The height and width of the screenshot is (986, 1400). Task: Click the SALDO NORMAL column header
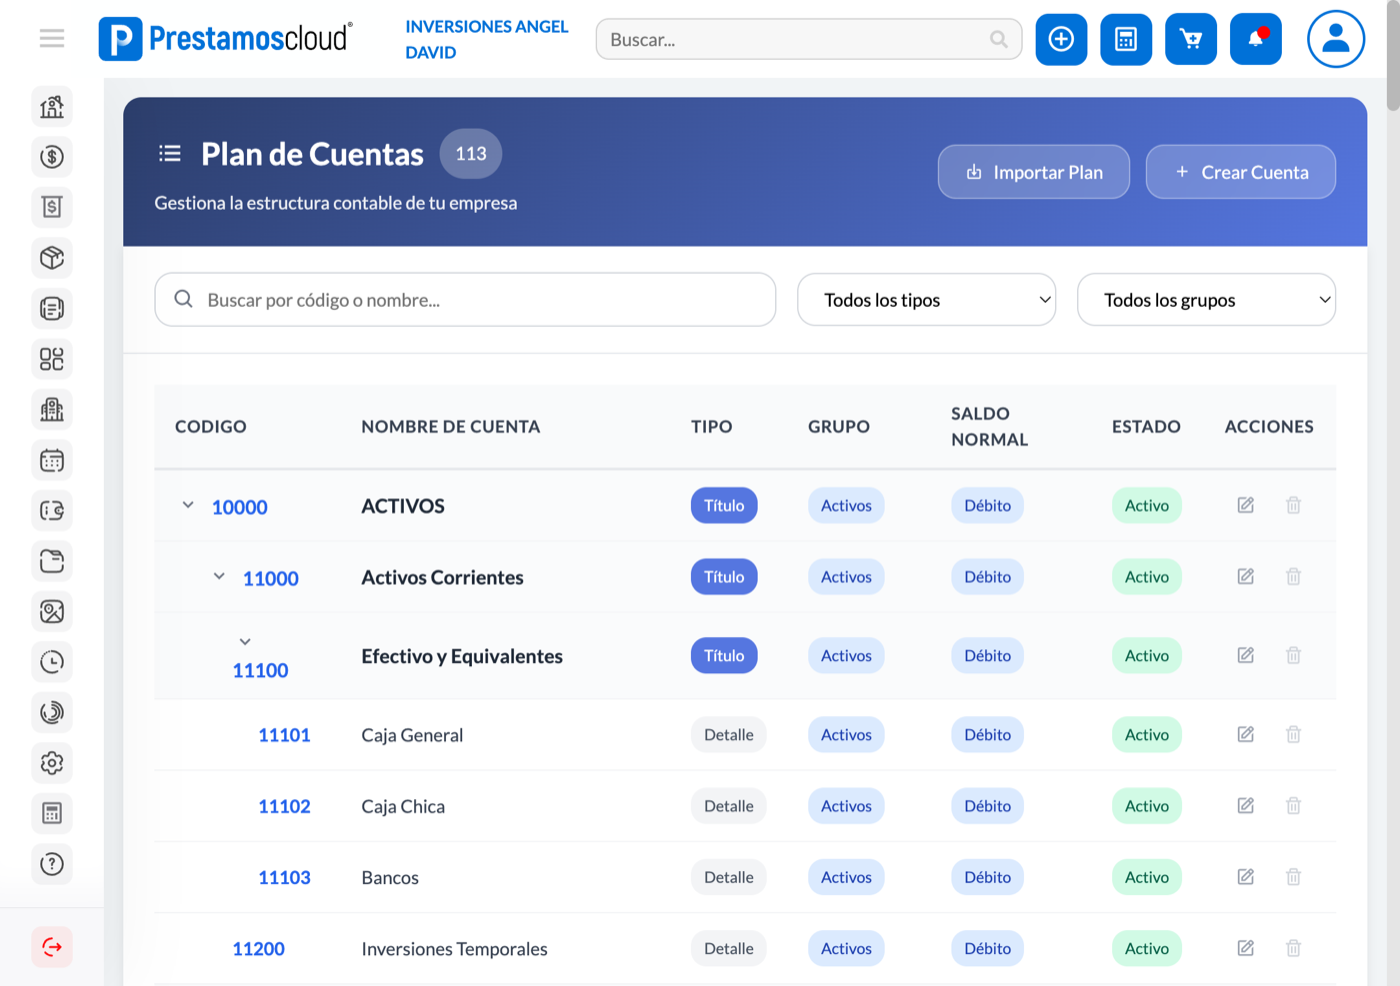coord(989,427)
